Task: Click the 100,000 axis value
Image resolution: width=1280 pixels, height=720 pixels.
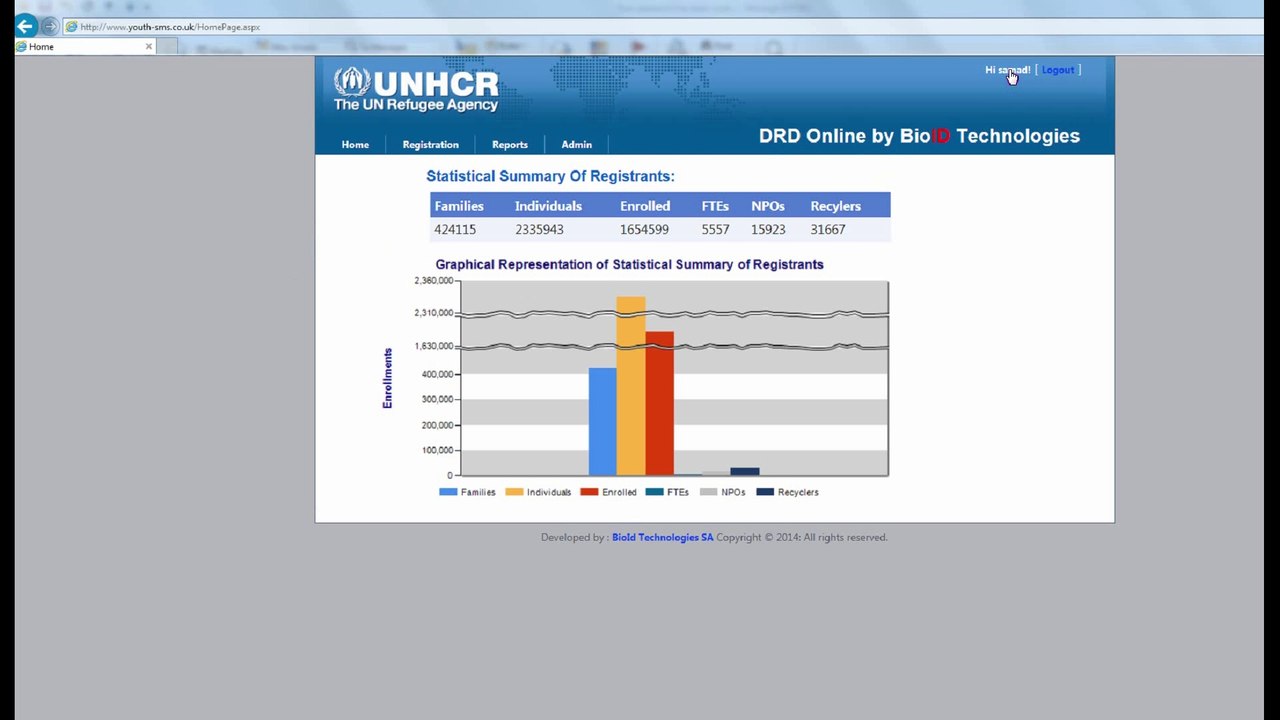Action: pos(437,450)
